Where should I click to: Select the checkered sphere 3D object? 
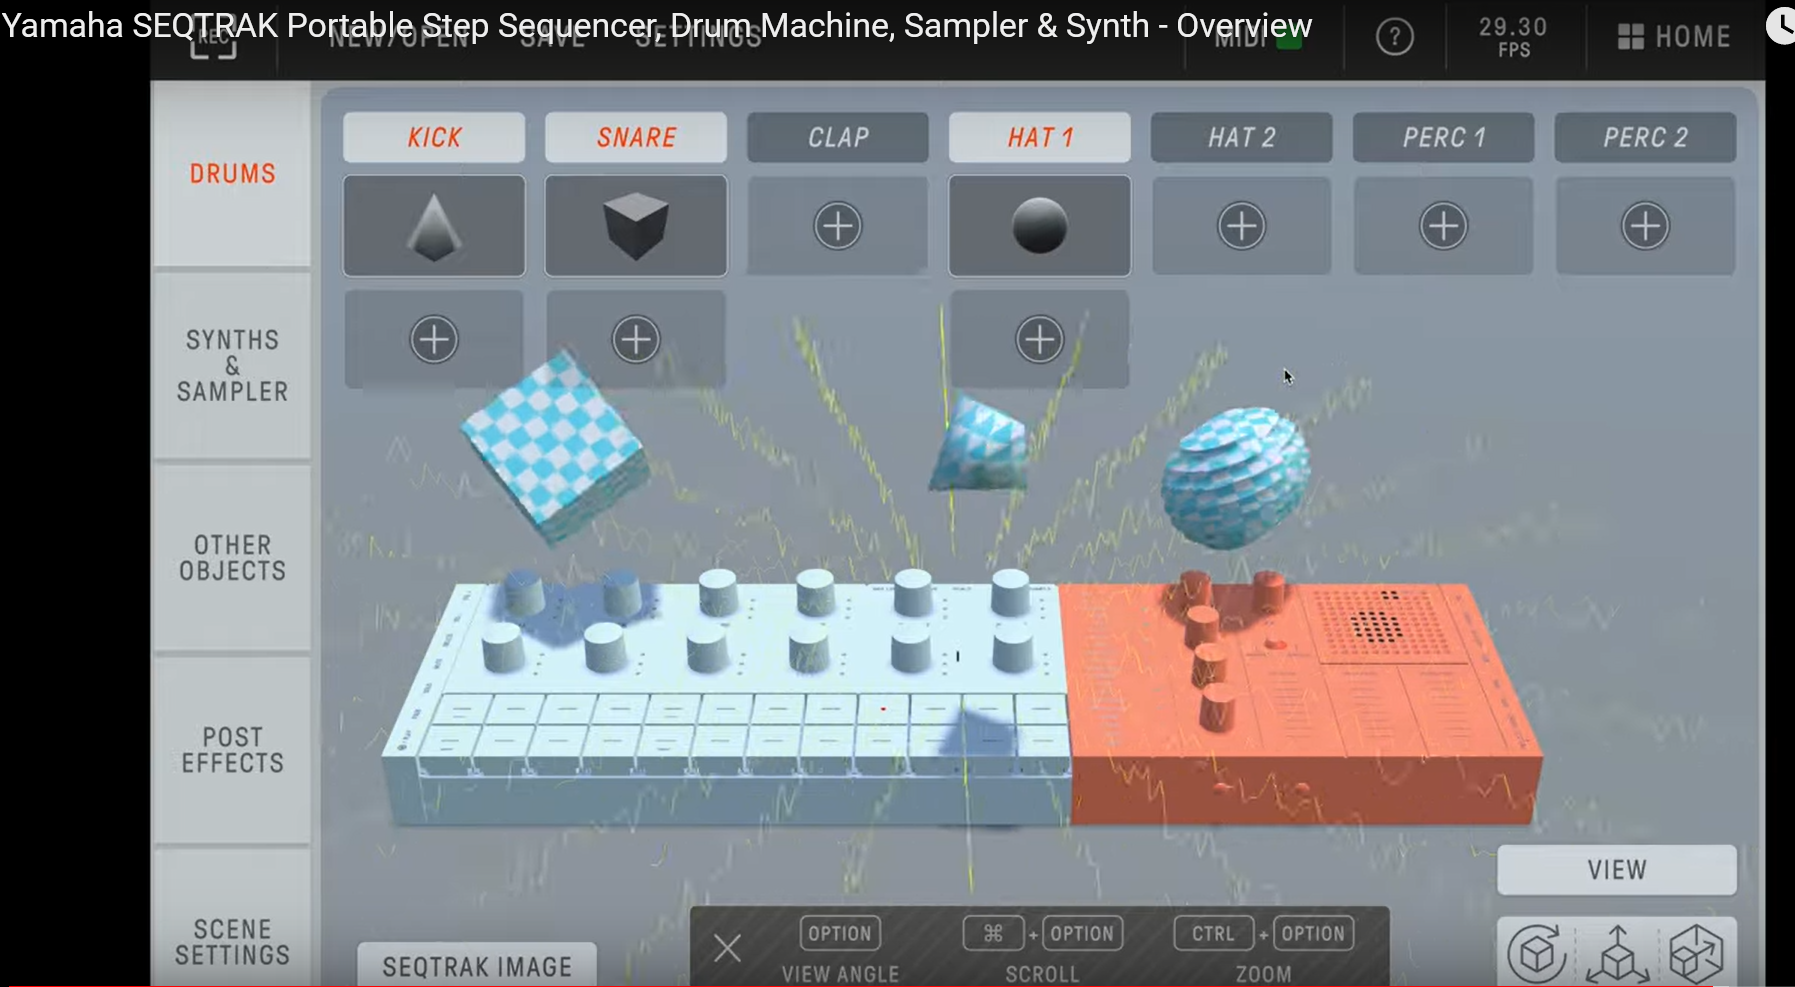pos(1236,477)
